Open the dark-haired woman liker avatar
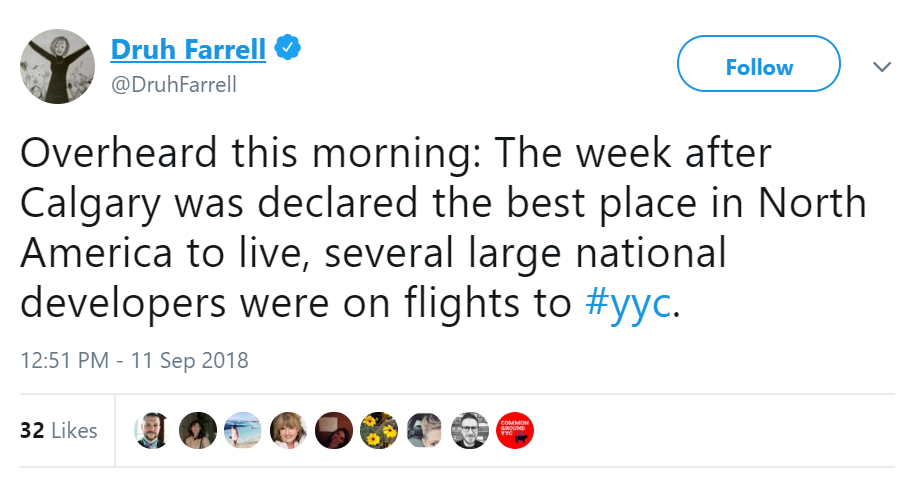 tap(197, 430)
